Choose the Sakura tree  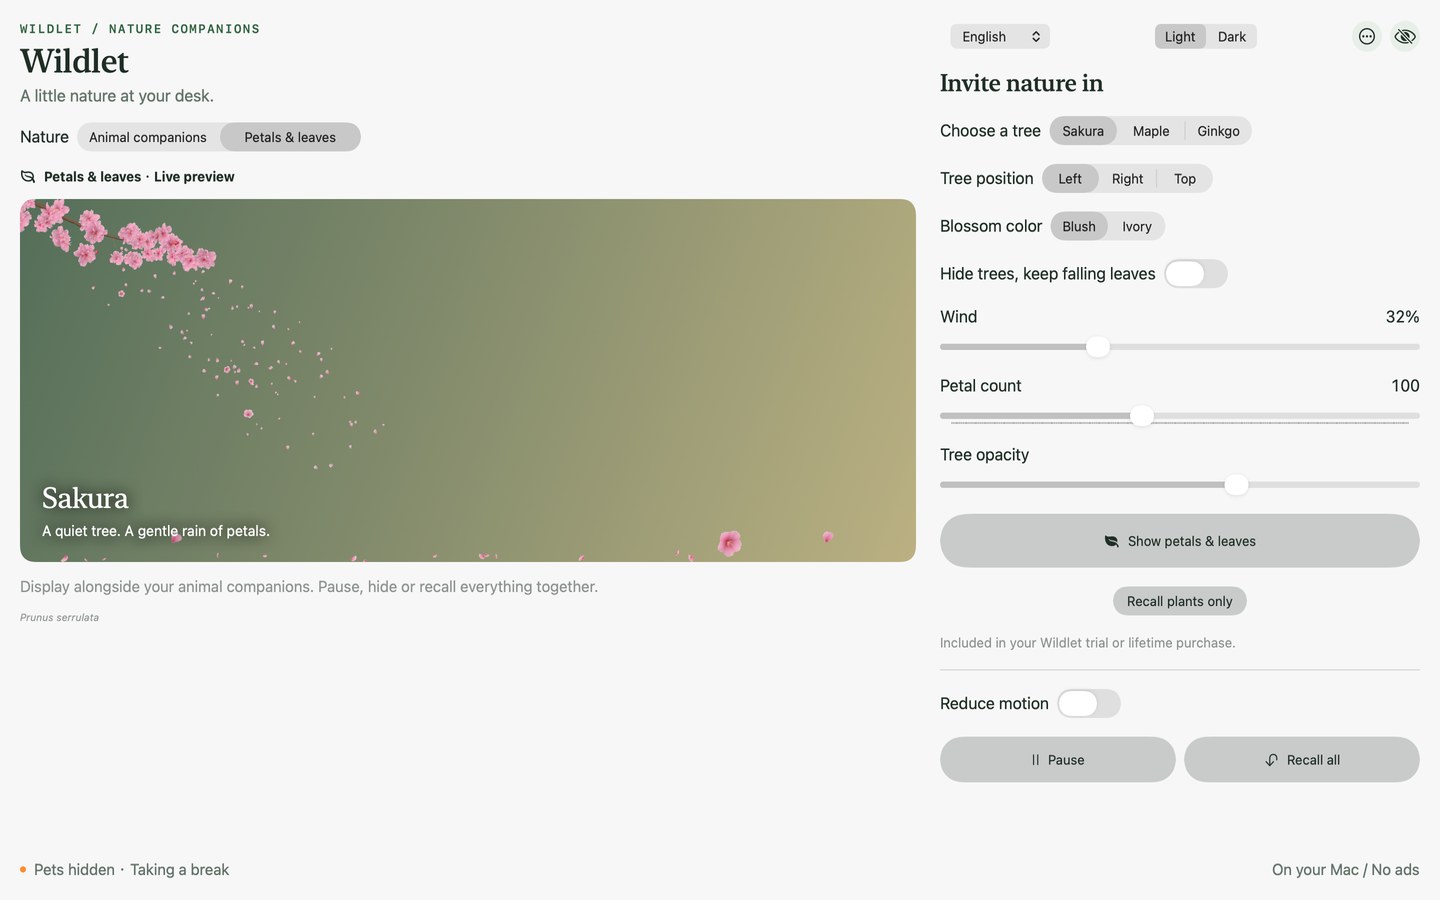[1083, 131]
